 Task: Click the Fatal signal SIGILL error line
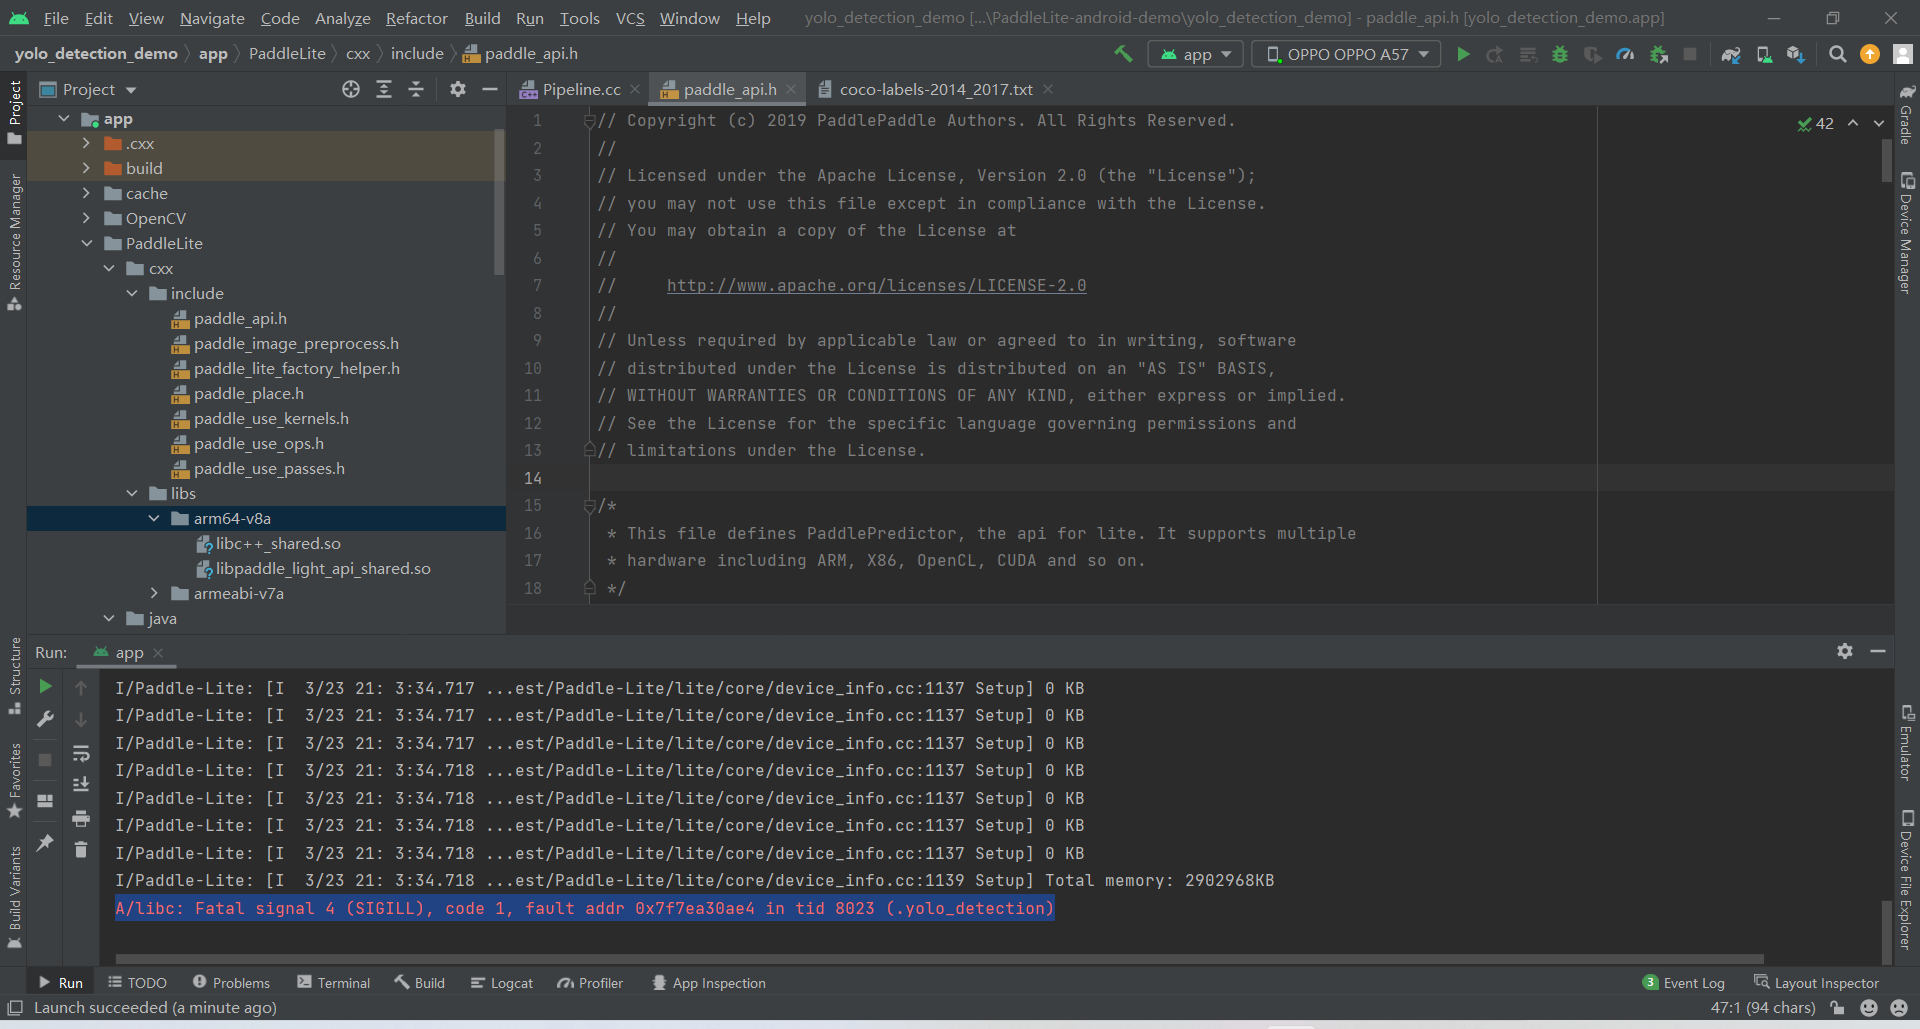tap(585, 908)
